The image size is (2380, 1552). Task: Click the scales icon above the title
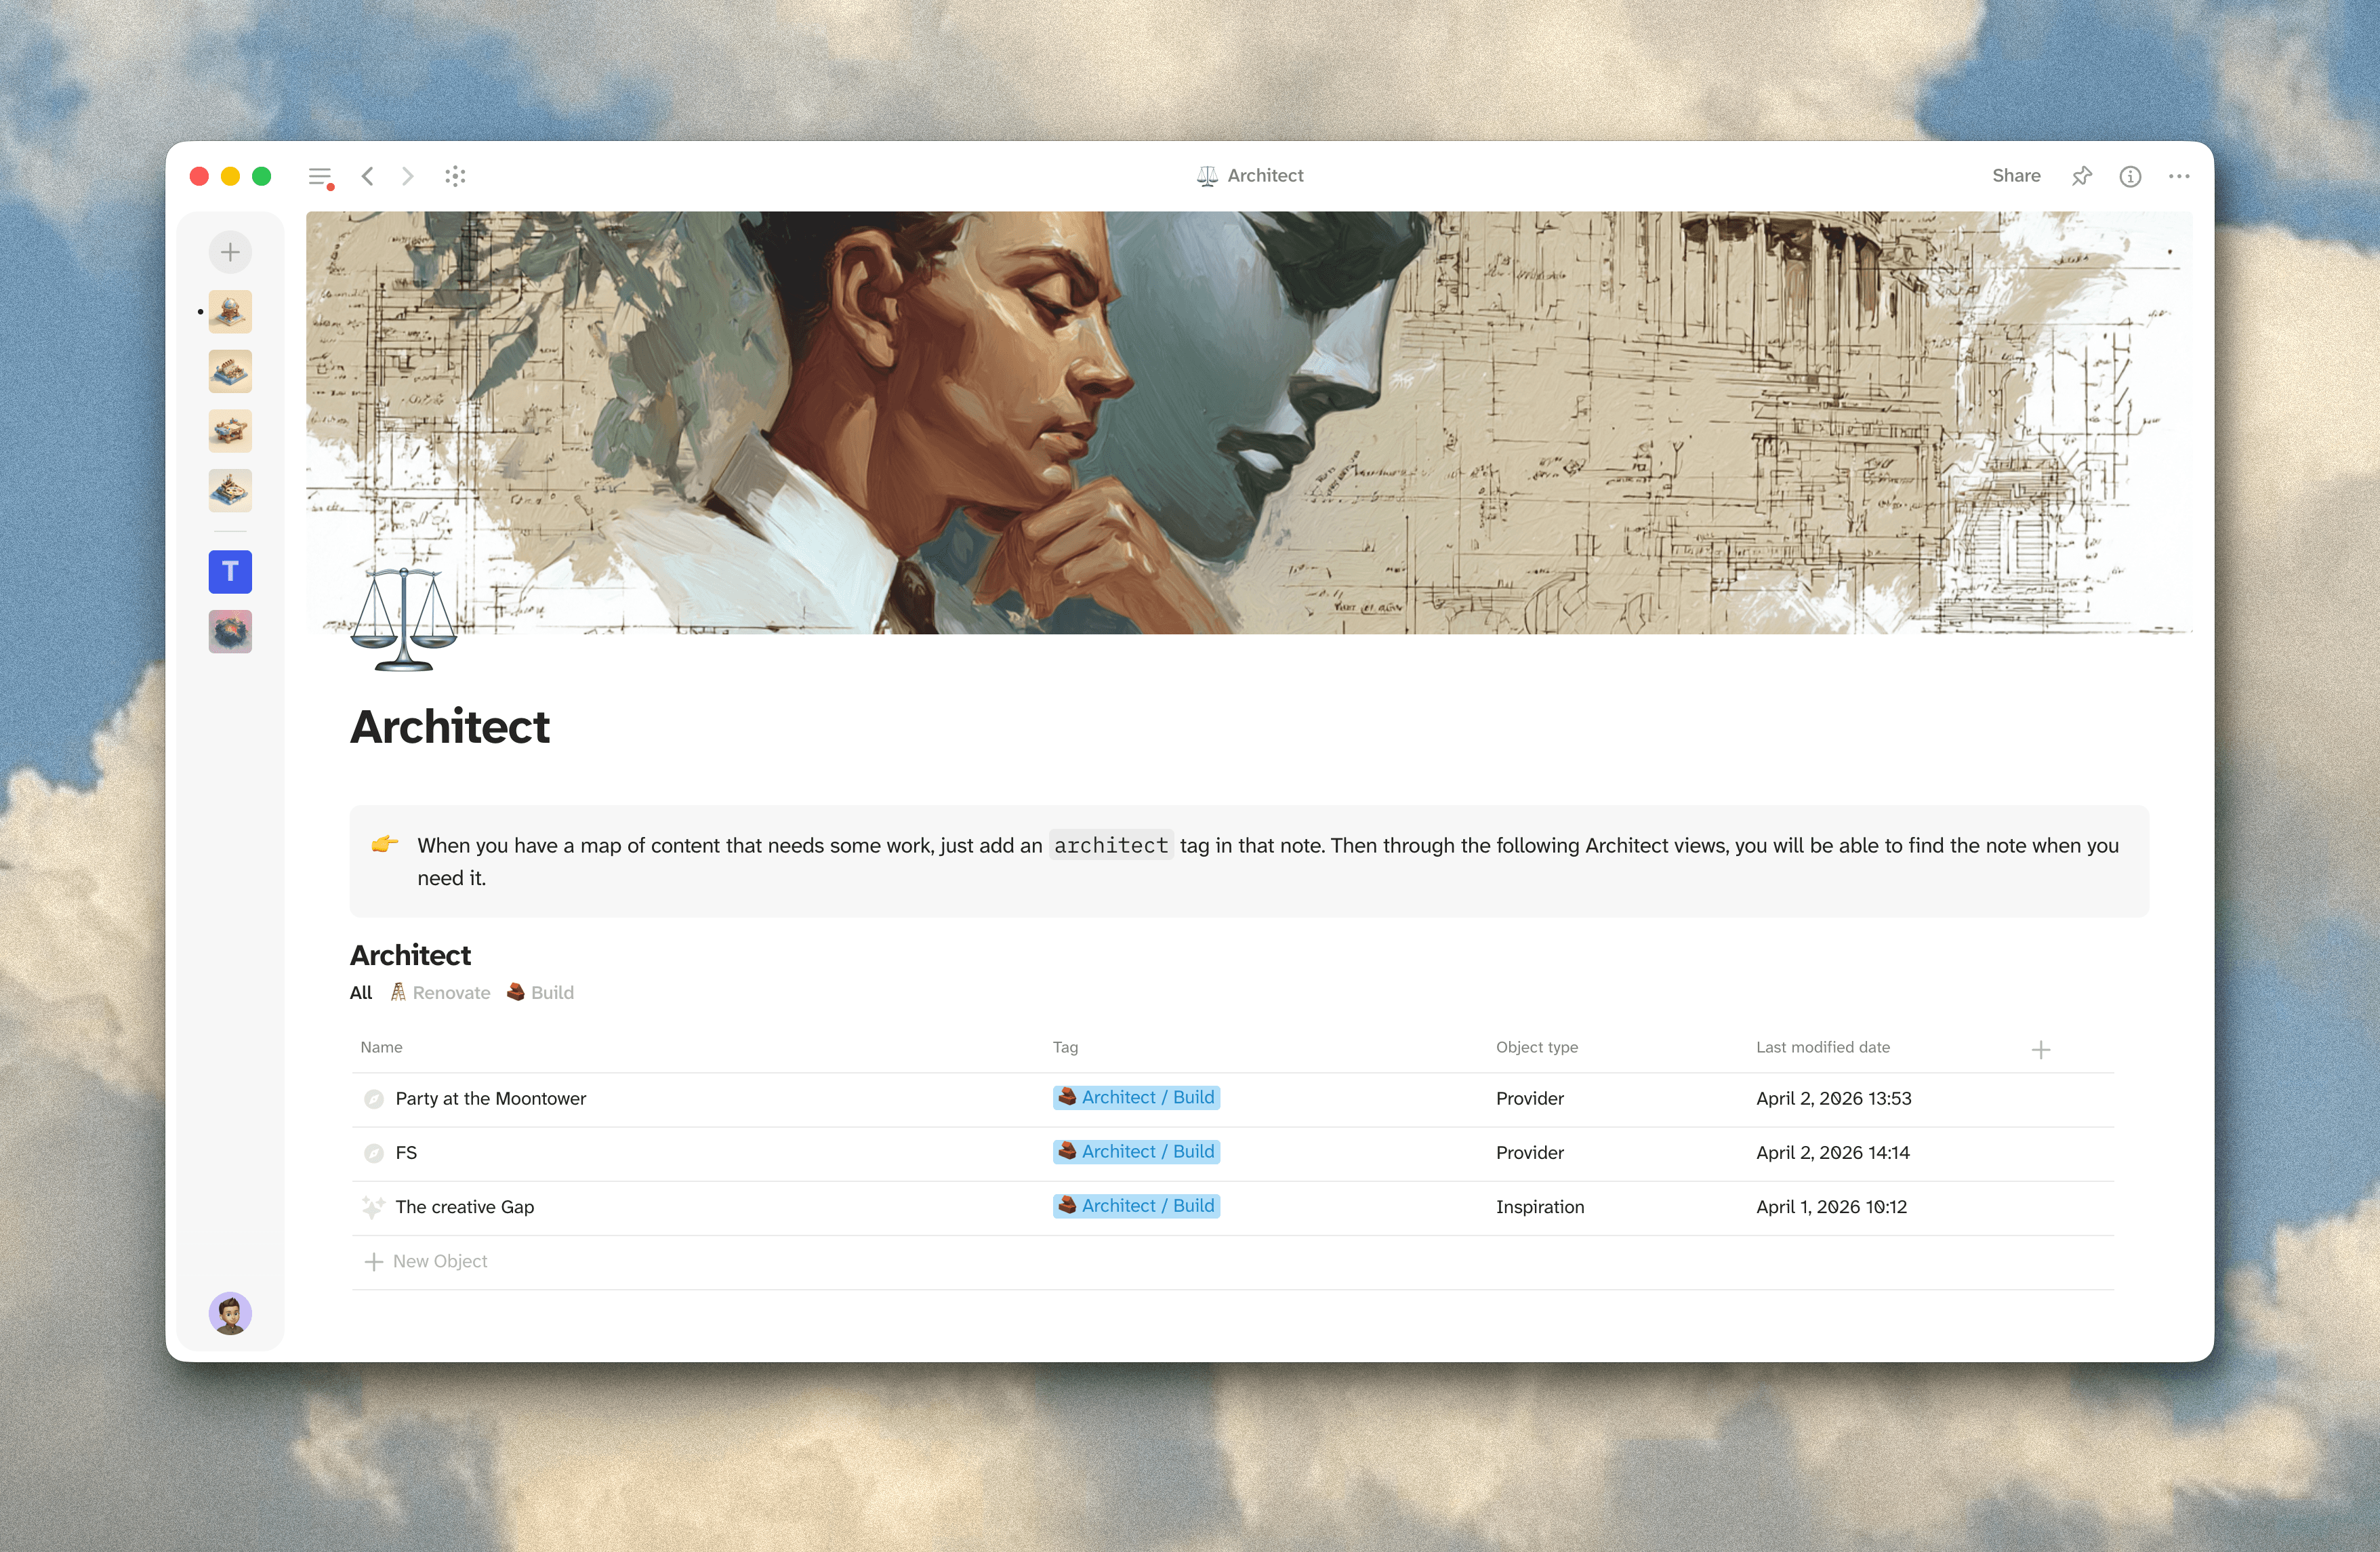(x=404, y=619)
